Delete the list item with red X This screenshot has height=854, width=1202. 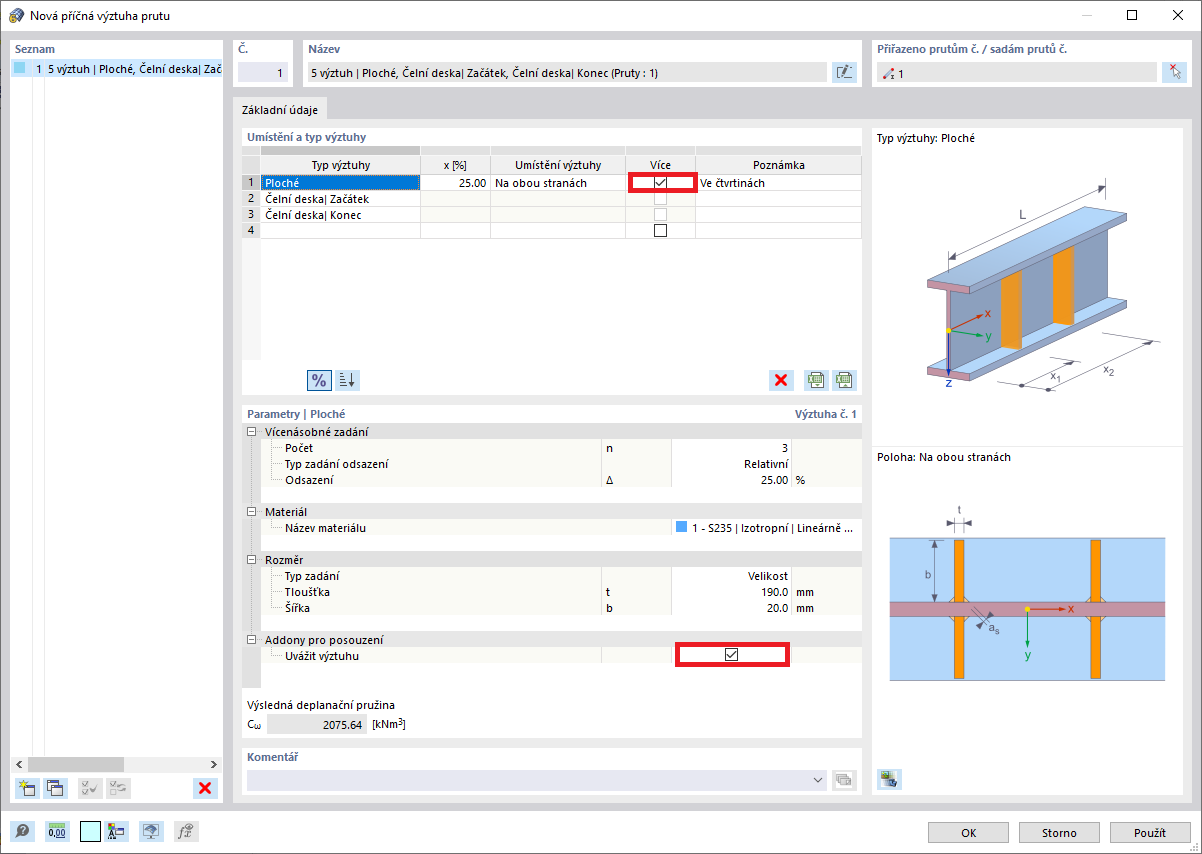205,788
